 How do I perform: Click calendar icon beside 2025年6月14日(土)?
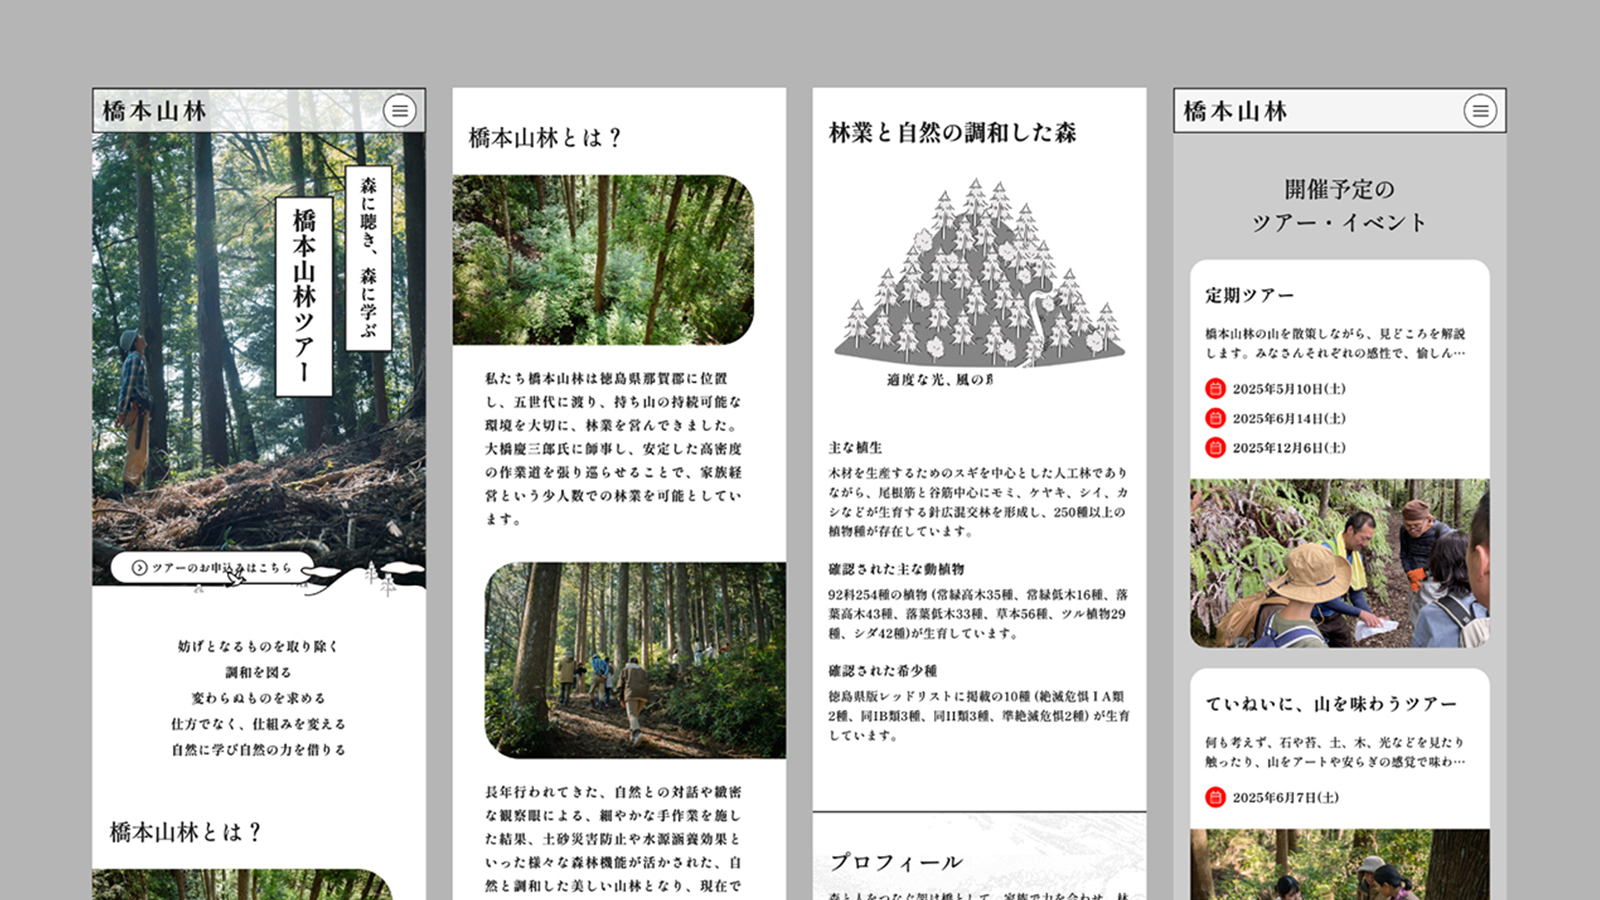tap(1215, 418)
